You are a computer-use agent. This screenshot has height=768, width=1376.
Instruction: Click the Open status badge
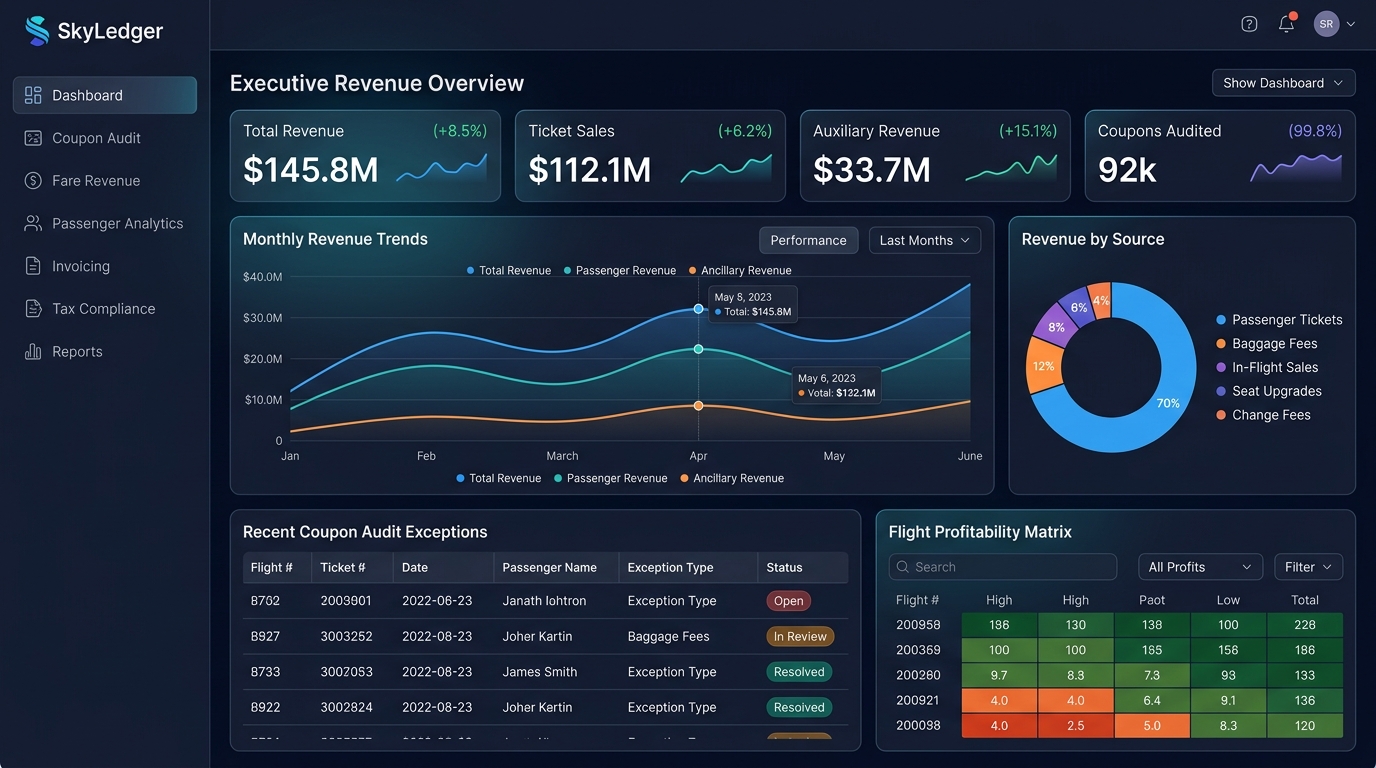(788, 601)
